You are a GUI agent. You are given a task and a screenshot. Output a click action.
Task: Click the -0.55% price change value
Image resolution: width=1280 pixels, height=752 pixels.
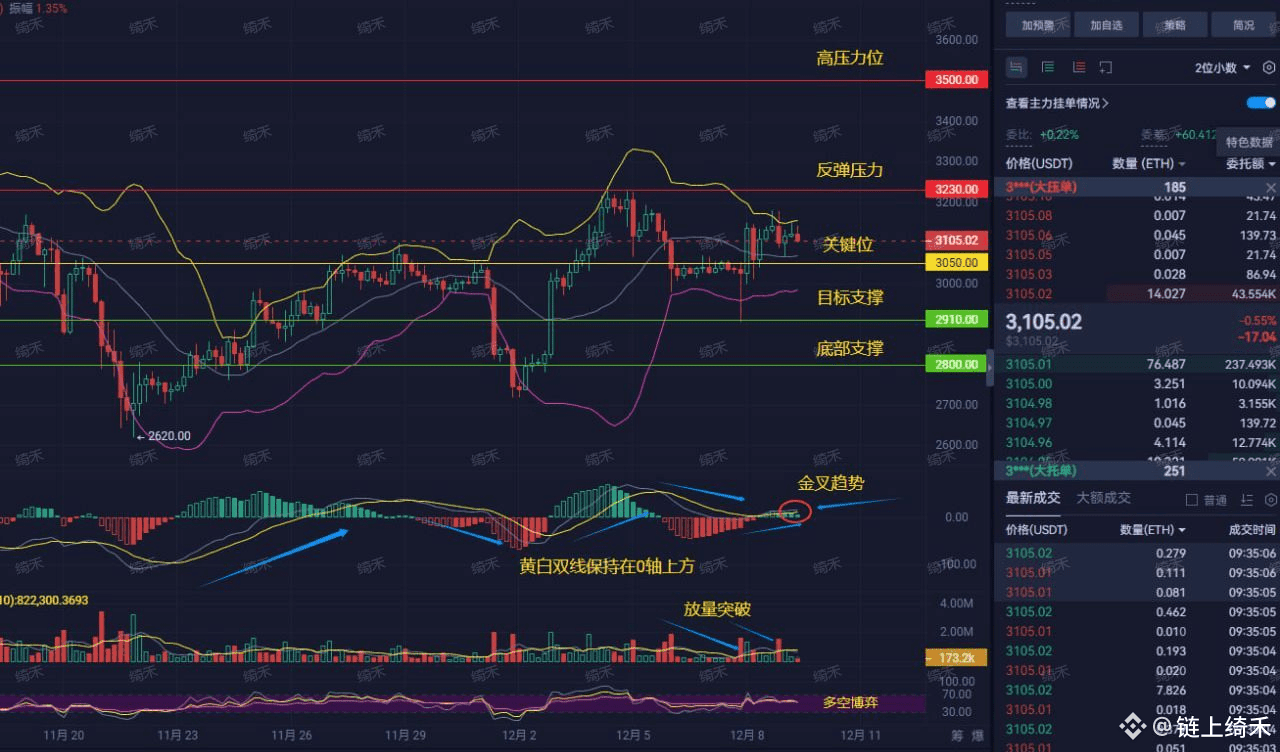1258,321
